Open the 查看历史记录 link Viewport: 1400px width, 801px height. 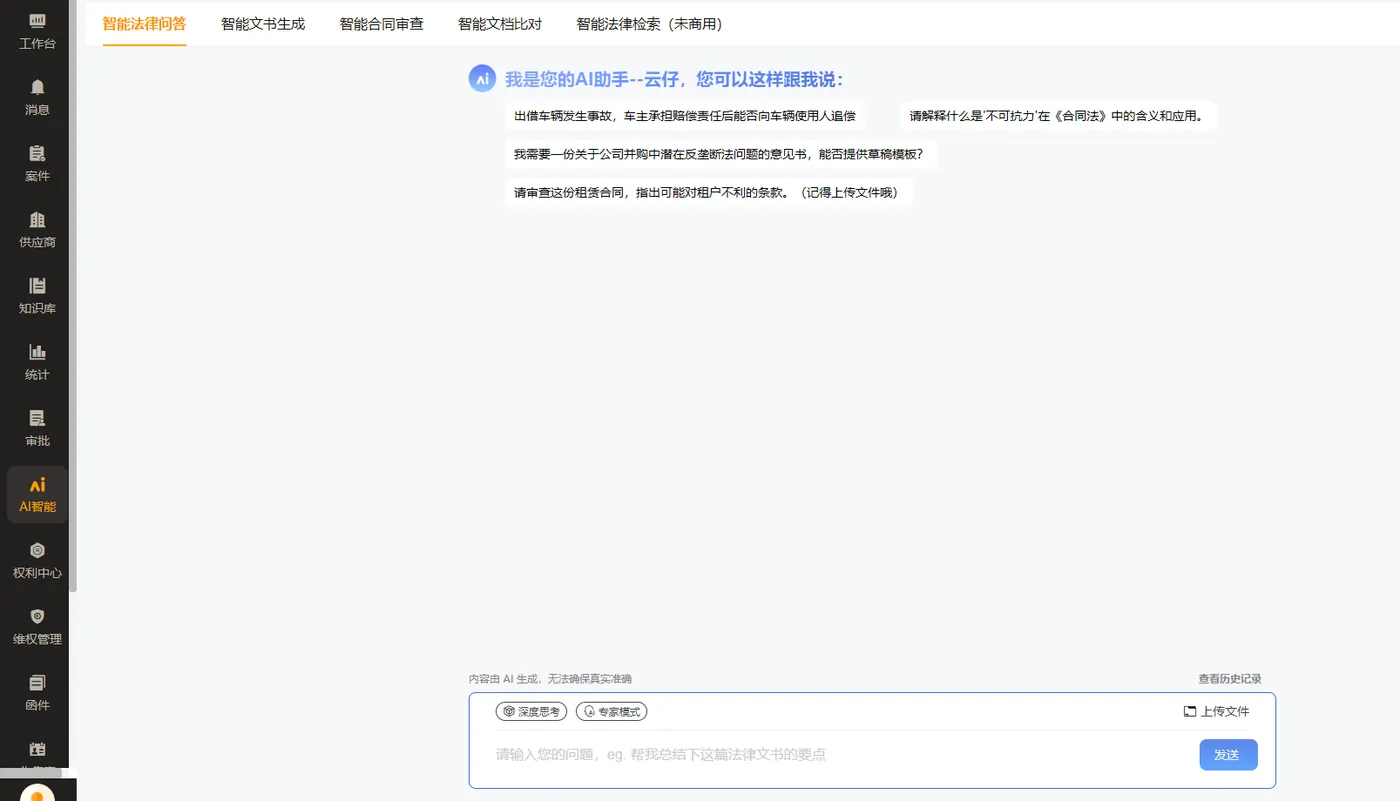coord(1230,679)
